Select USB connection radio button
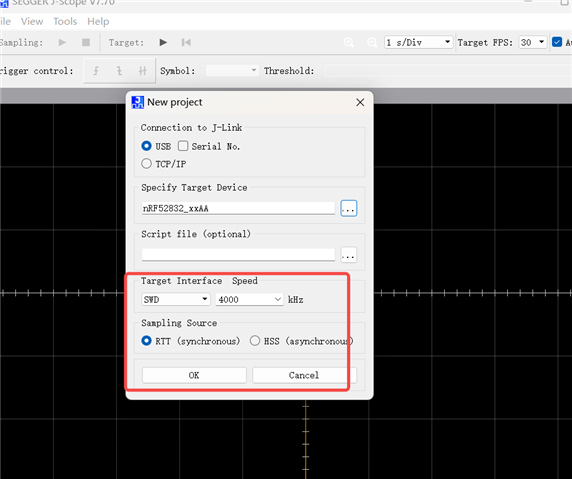The height and width of the screenshot is (479, 572). point(146,146)
